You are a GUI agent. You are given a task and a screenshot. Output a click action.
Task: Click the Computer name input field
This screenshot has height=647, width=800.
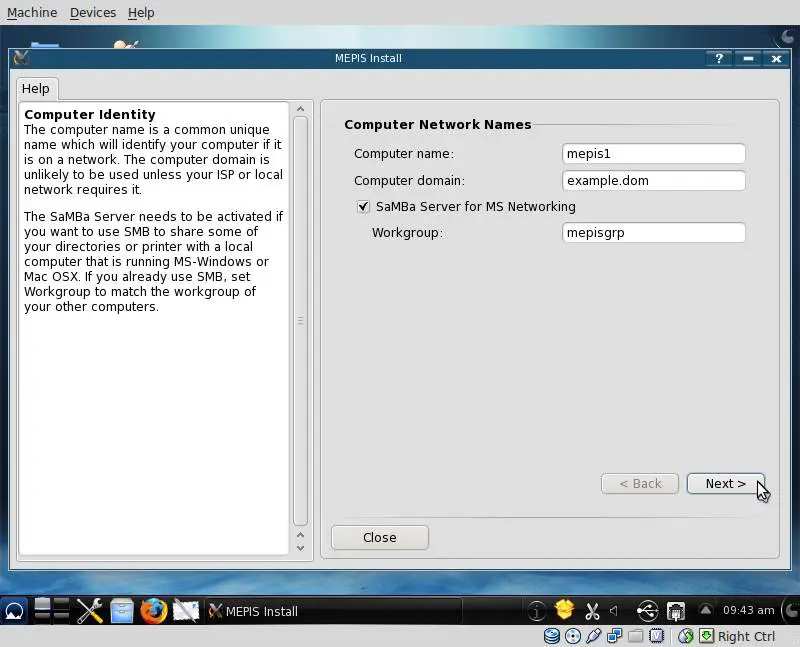(654, 154)
